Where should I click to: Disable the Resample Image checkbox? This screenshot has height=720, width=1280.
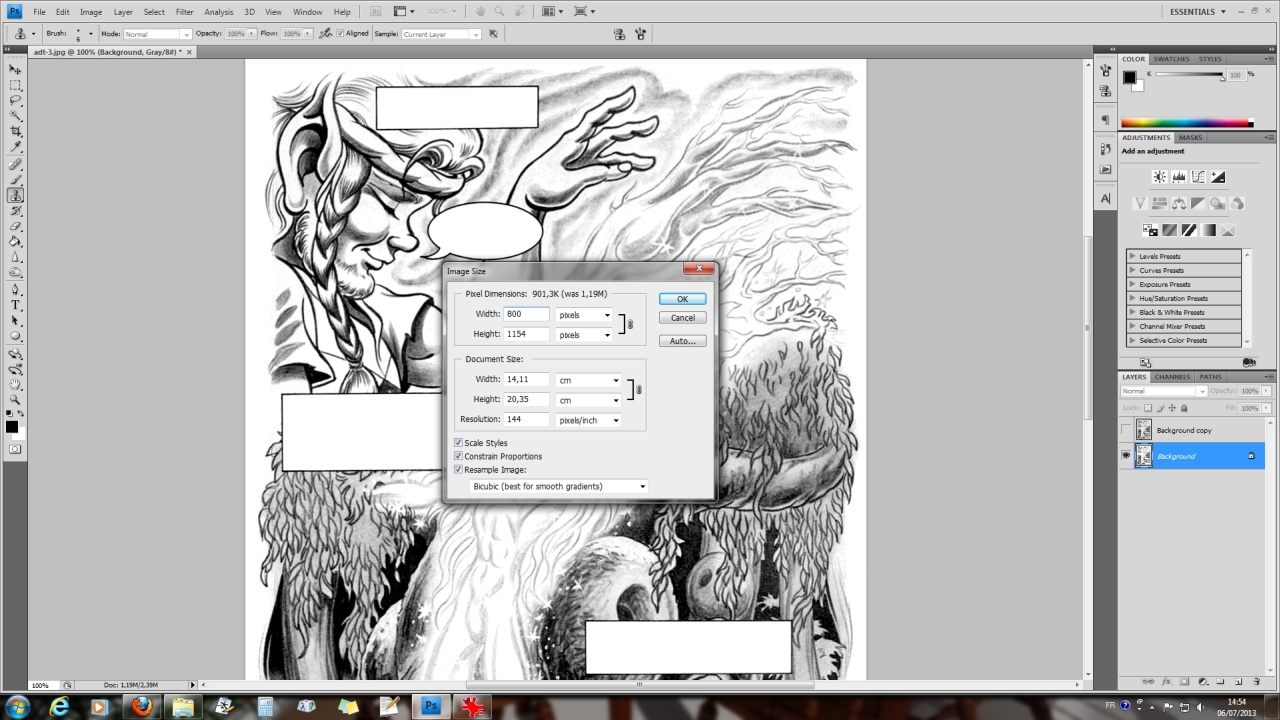click(x=459, y=469)
